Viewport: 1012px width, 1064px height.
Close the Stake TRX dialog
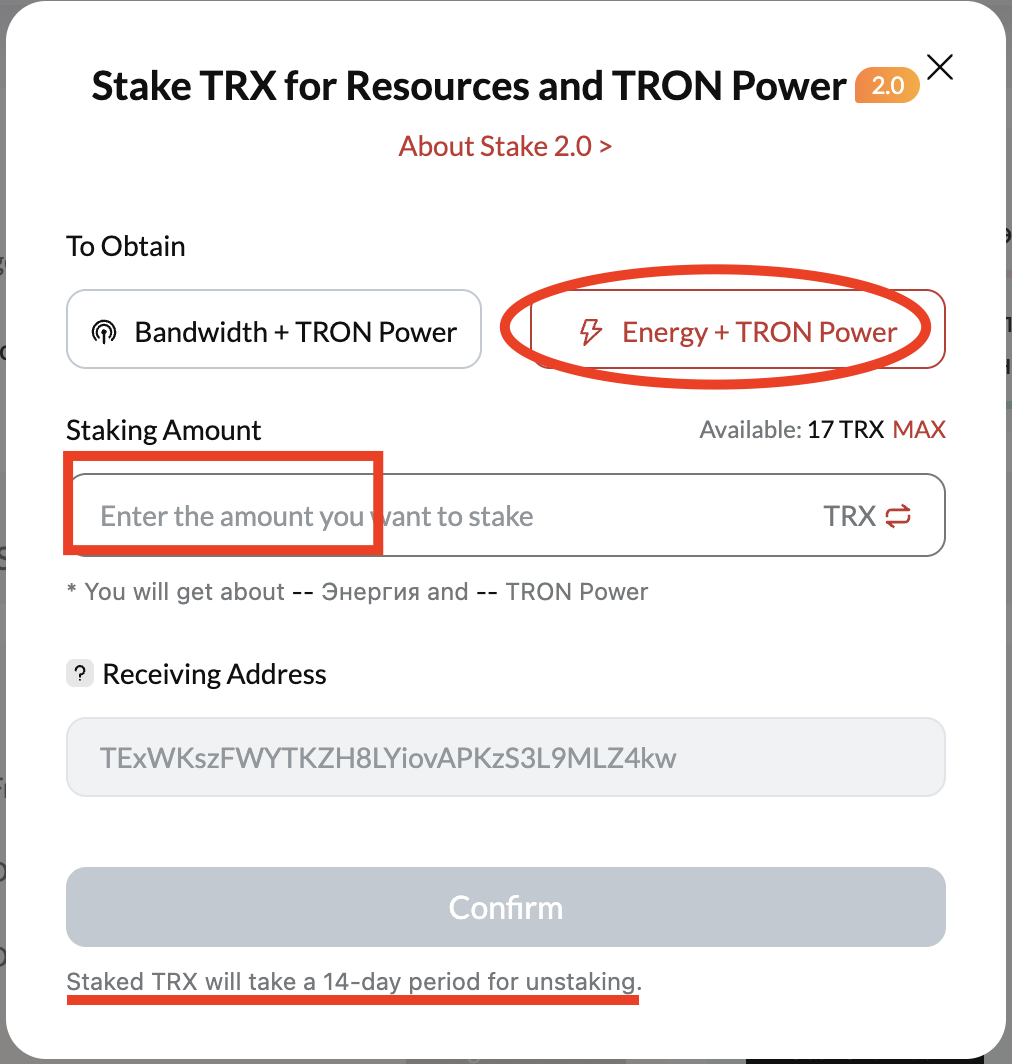940,68
